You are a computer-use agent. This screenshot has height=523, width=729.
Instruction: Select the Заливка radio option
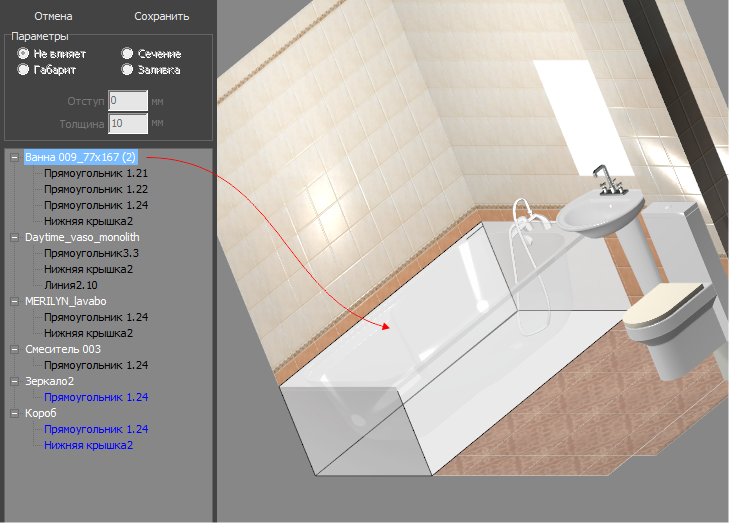coord(127,70)
